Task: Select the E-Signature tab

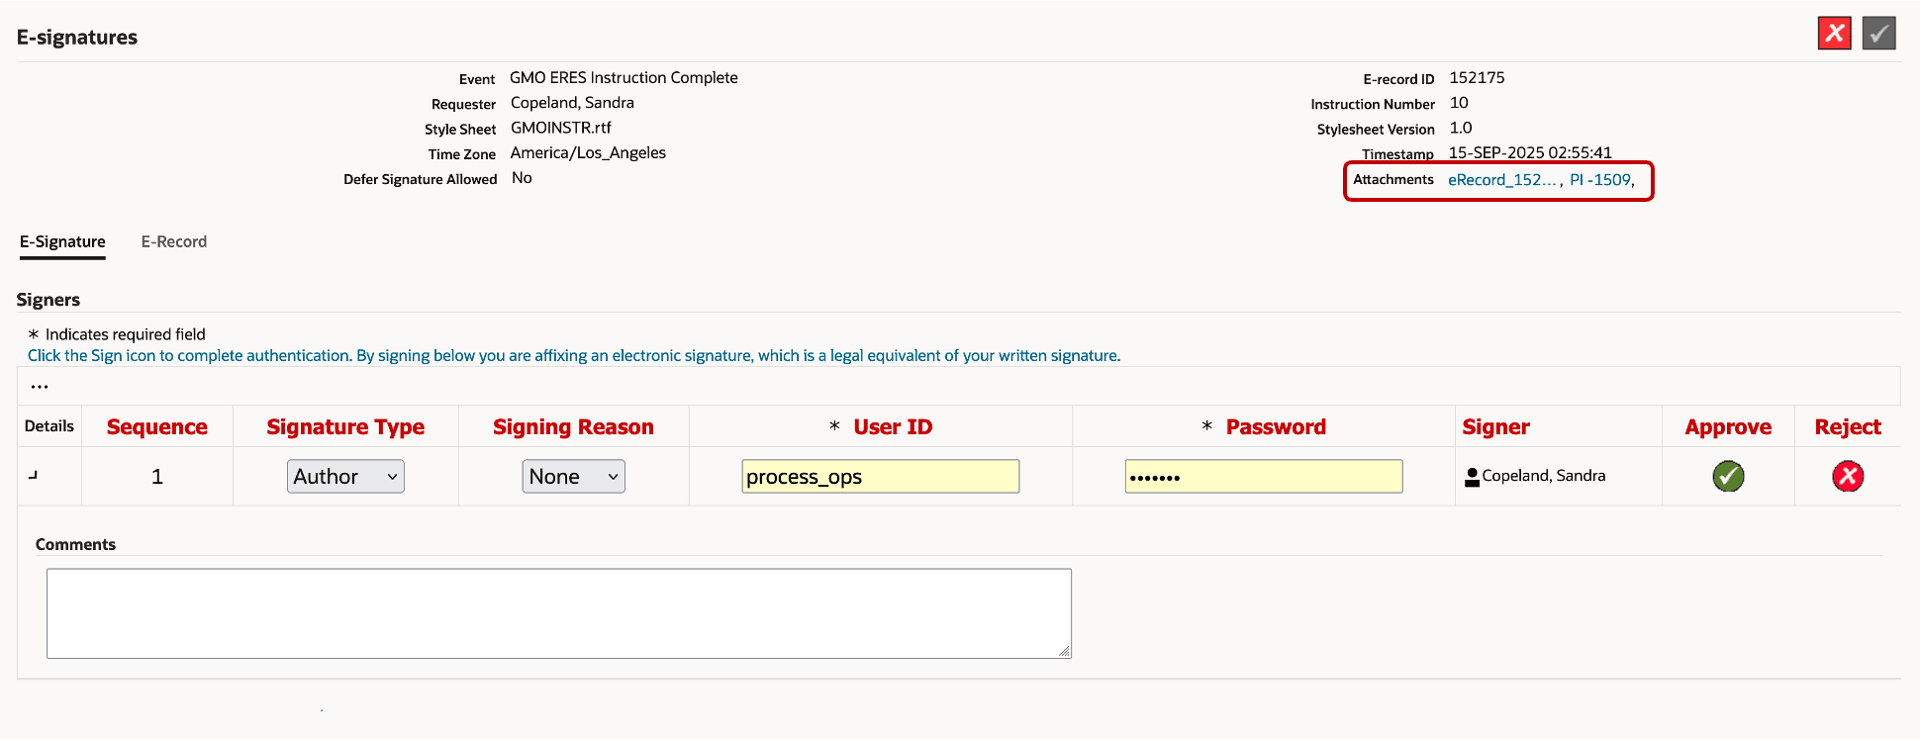Action: click(x=62, y=242)
